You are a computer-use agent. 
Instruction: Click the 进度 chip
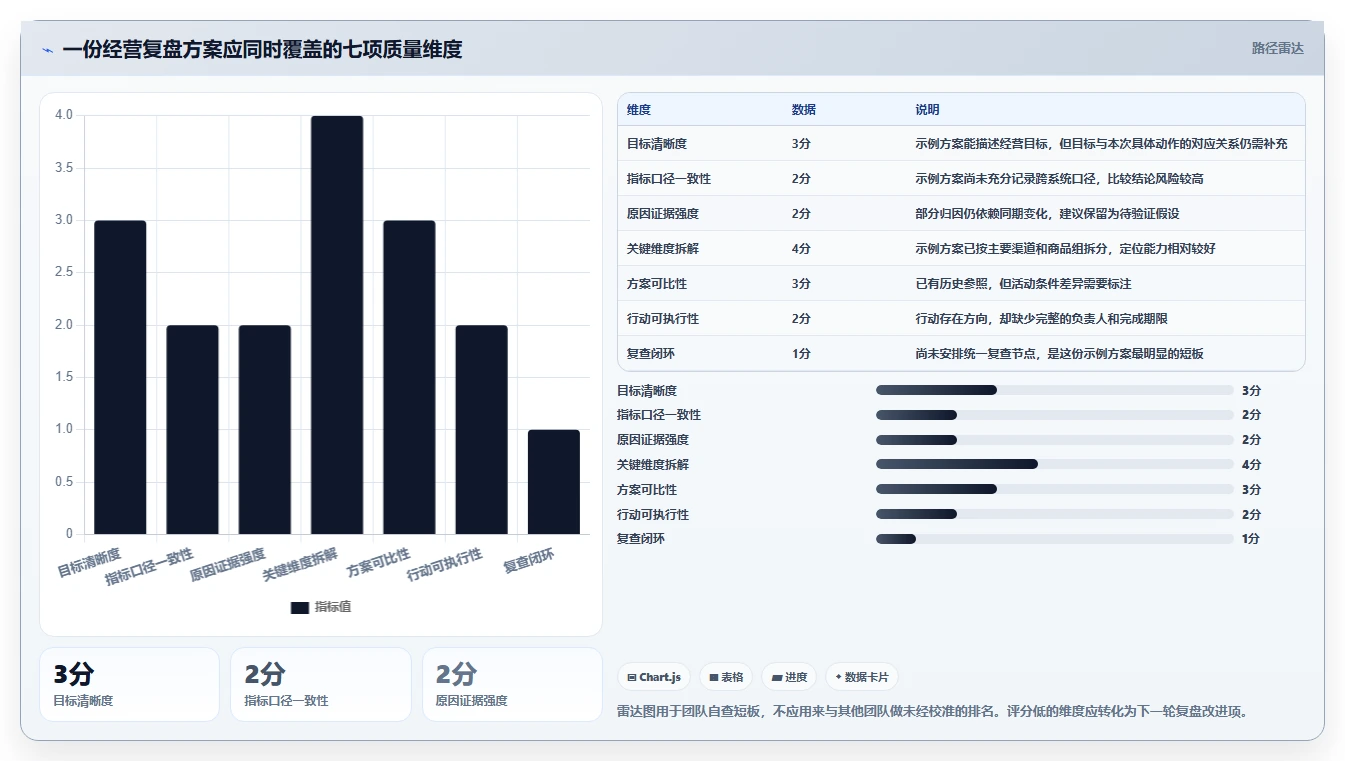[x=789, y=677]
